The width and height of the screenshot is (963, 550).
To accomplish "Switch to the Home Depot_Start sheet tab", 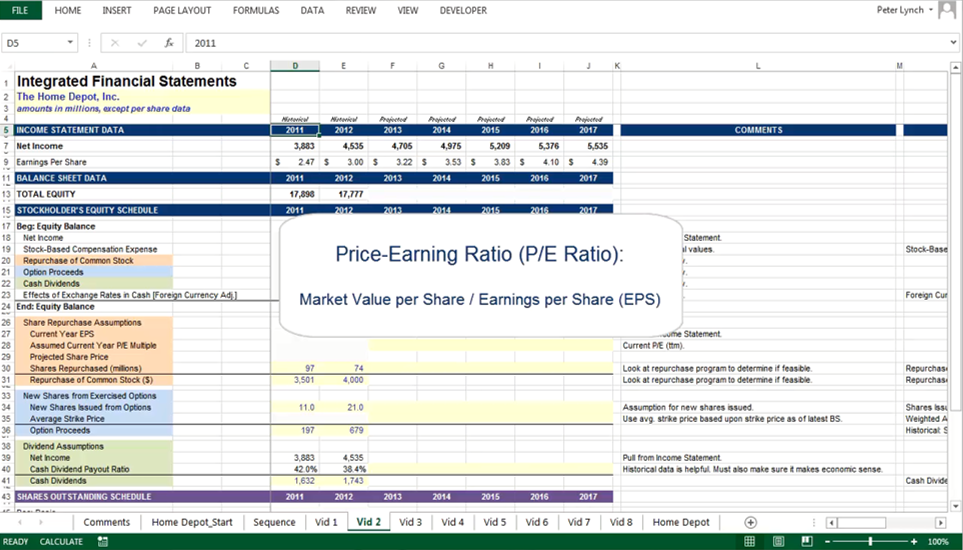I will pos(192,522).
